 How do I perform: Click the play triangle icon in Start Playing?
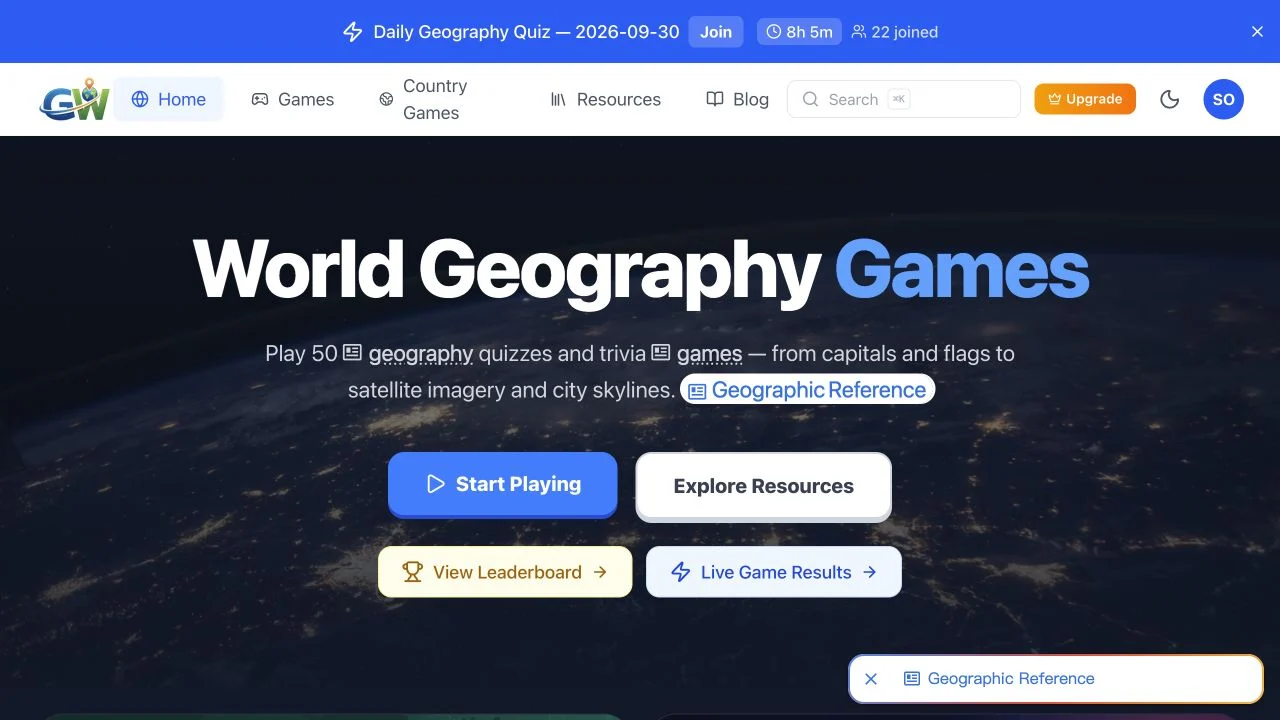pos(436,484)
